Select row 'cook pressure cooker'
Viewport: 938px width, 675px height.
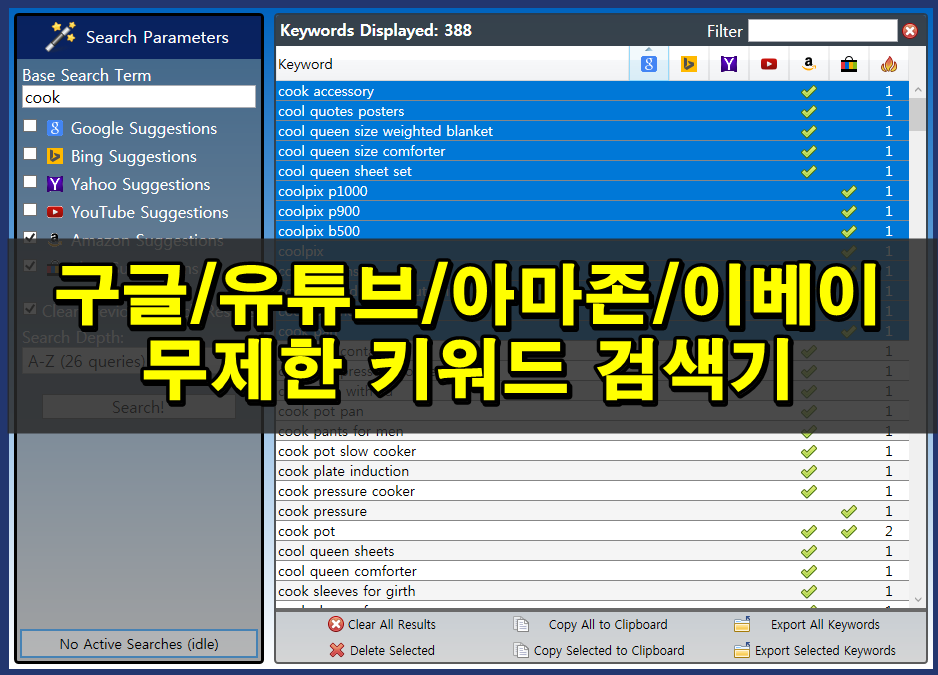[x=592, y=491]
